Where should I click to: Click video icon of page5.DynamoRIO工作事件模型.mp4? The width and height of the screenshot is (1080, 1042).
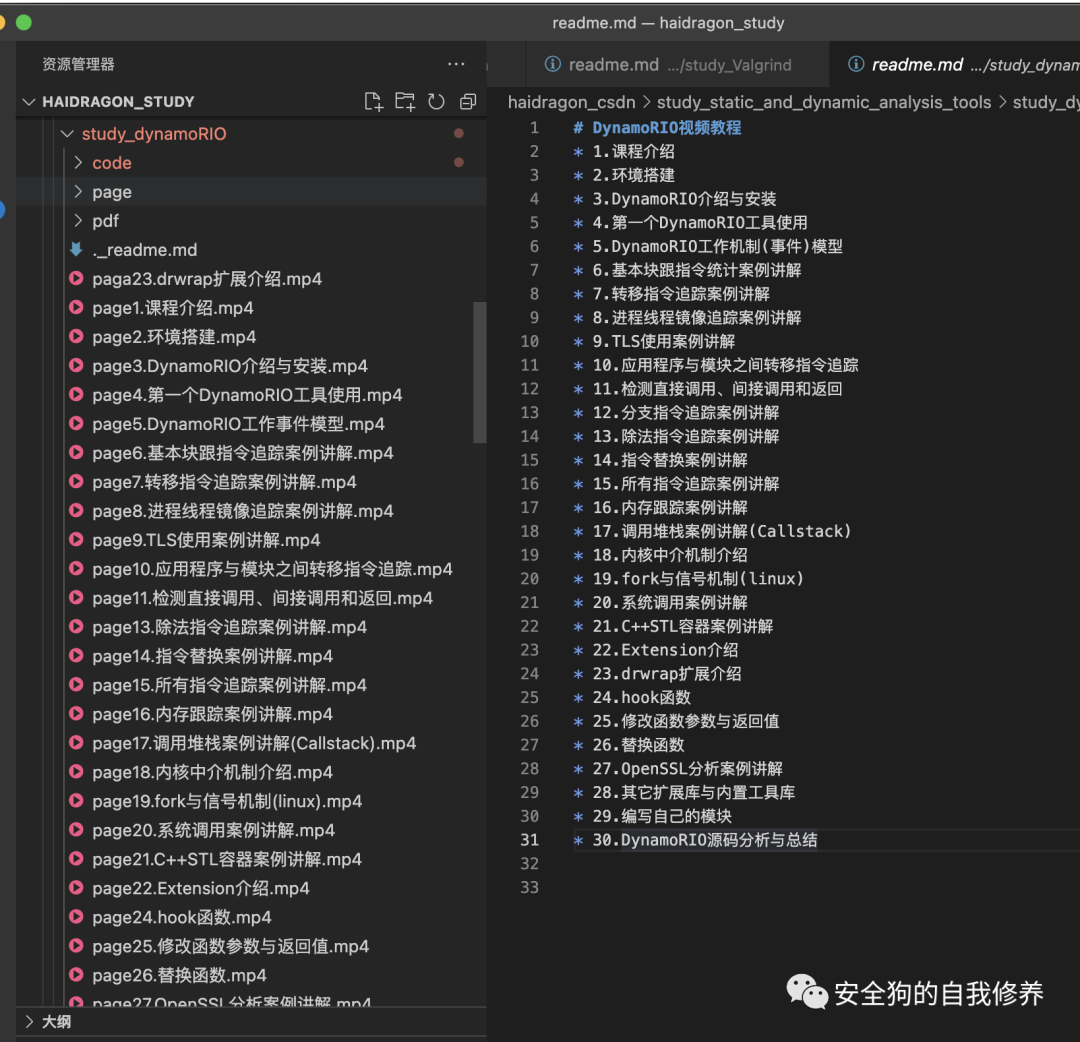click(76, 424)
